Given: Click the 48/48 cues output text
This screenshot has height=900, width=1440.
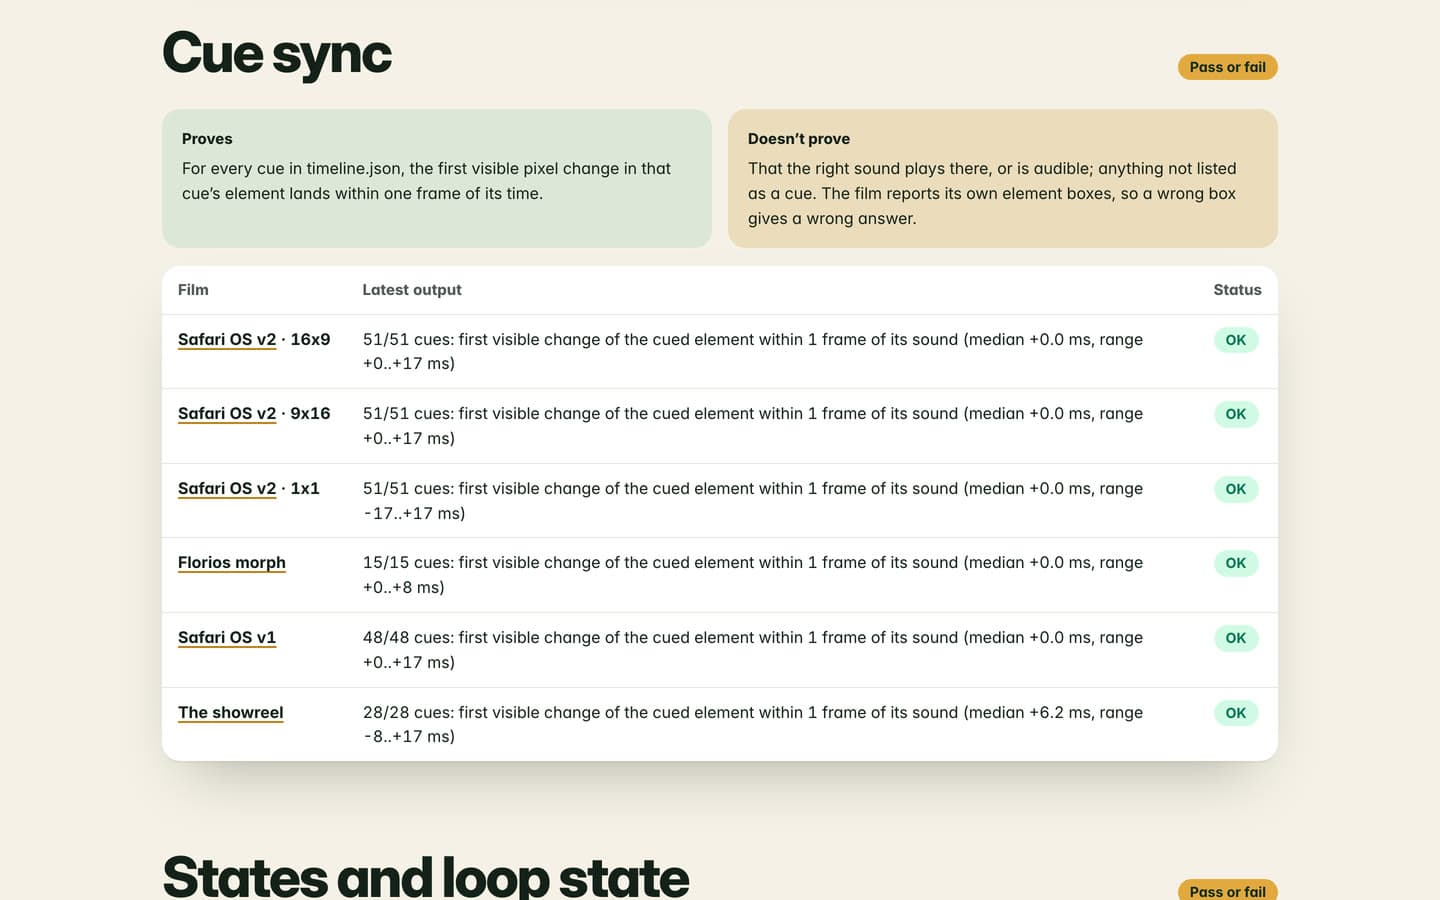Looking at the screenshot, I should pos(753,650).
